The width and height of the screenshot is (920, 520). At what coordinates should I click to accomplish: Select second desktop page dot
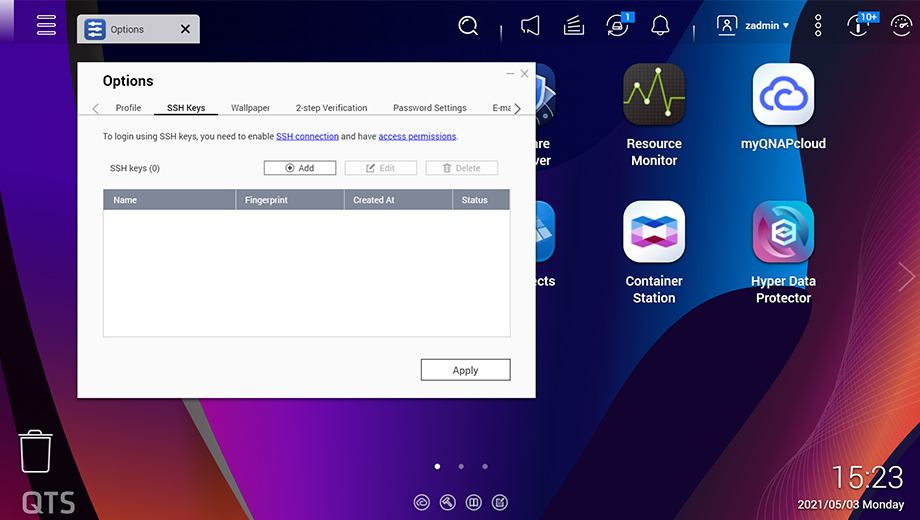pos(461,466)
